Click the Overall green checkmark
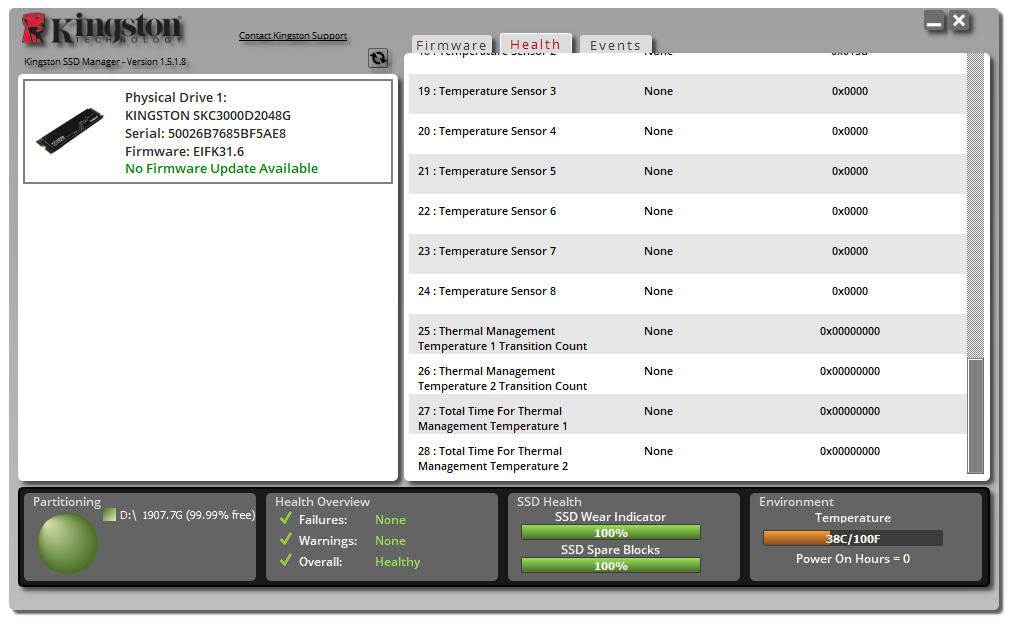The height and width of the screenshot is (627, 1015). pyautogui.click(x=285, y=561)
